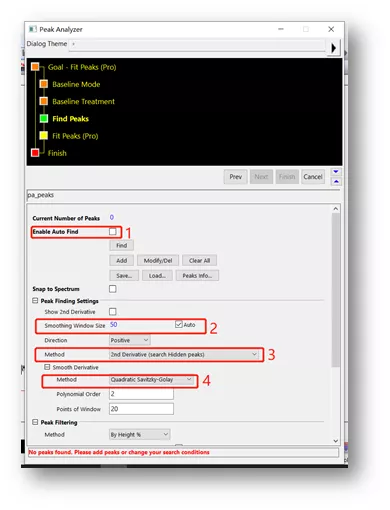Click the yellow Fit Peaks (Pro) step square
390x510 pixels.
tap(44, 136)
